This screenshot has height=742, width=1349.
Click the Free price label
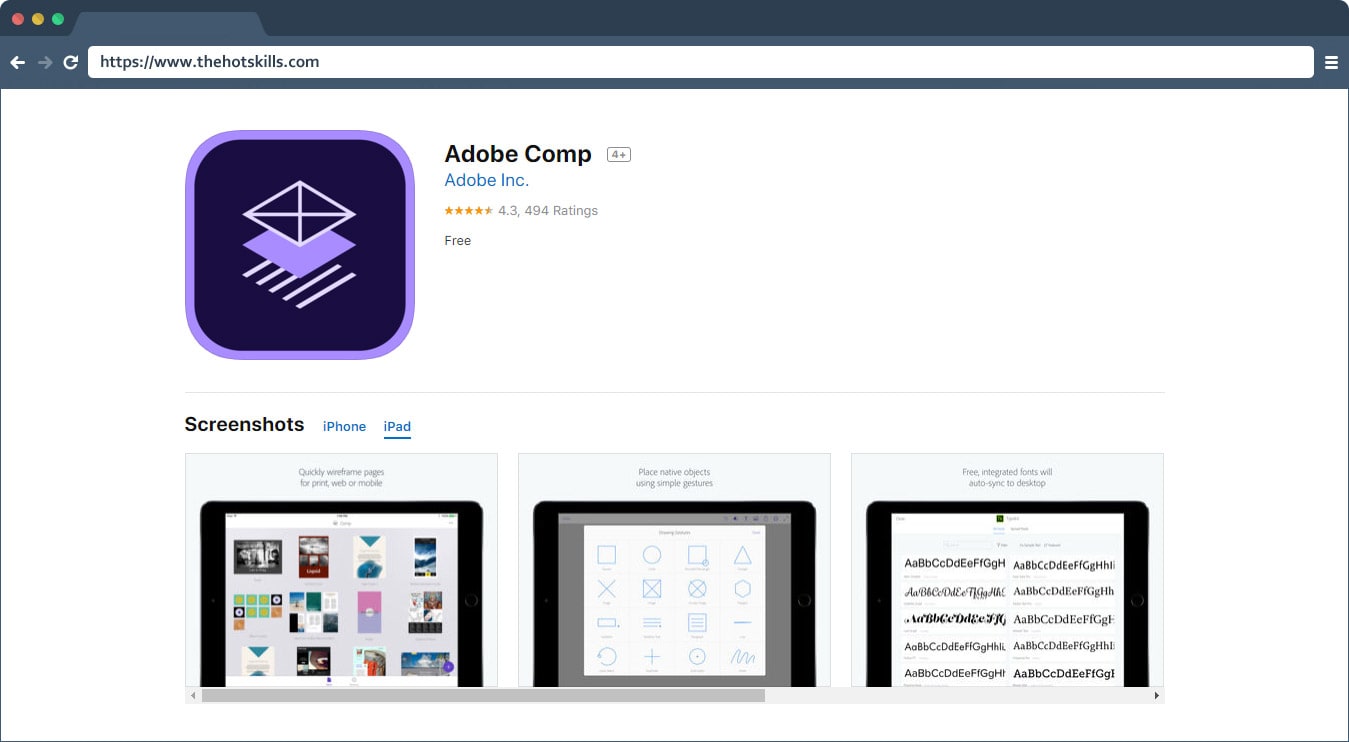457,241
